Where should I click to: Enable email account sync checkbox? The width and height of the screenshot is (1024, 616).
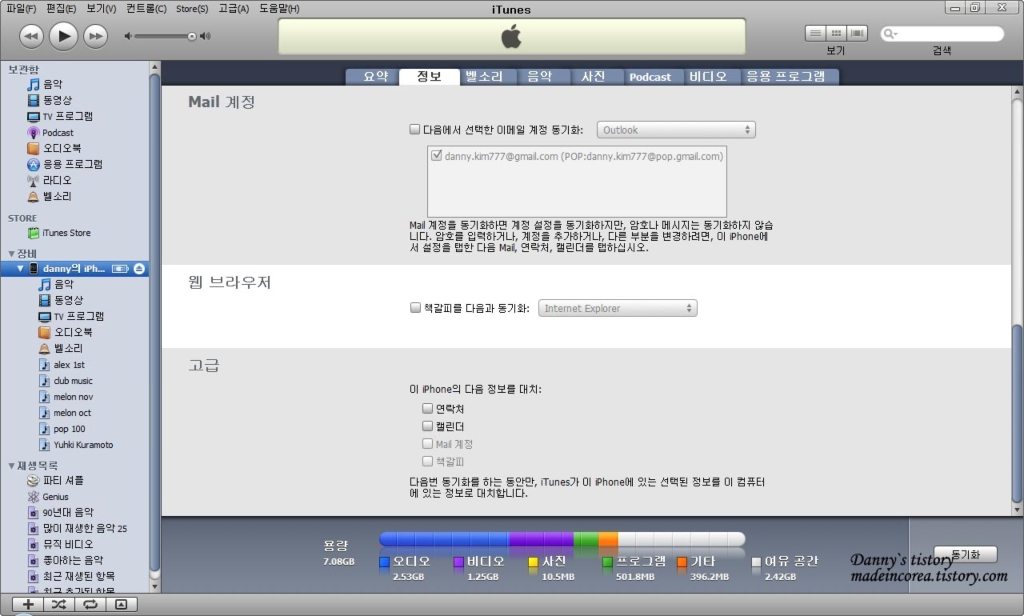click(x=415, y=129)
